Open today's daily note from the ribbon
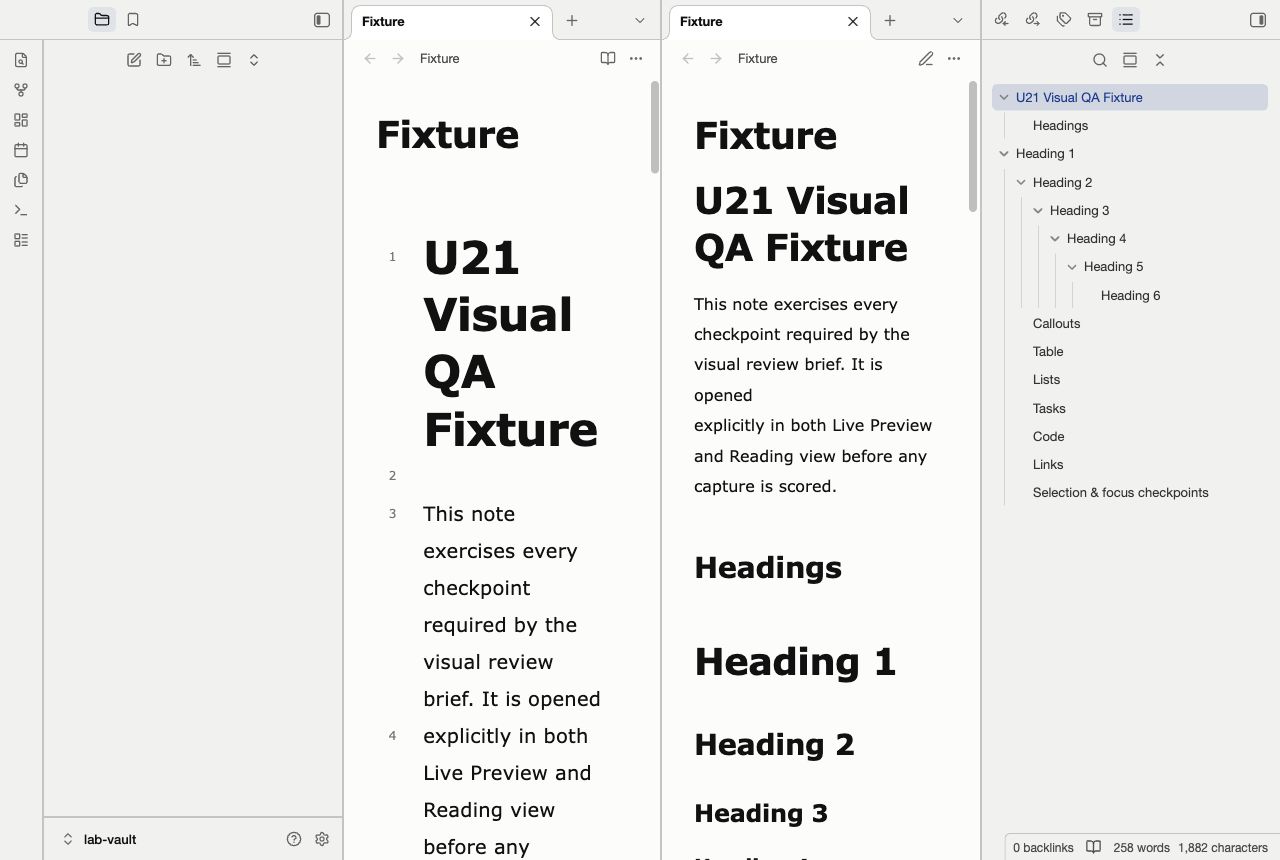This screenshot has width=1280, height=860. [21, 150]
